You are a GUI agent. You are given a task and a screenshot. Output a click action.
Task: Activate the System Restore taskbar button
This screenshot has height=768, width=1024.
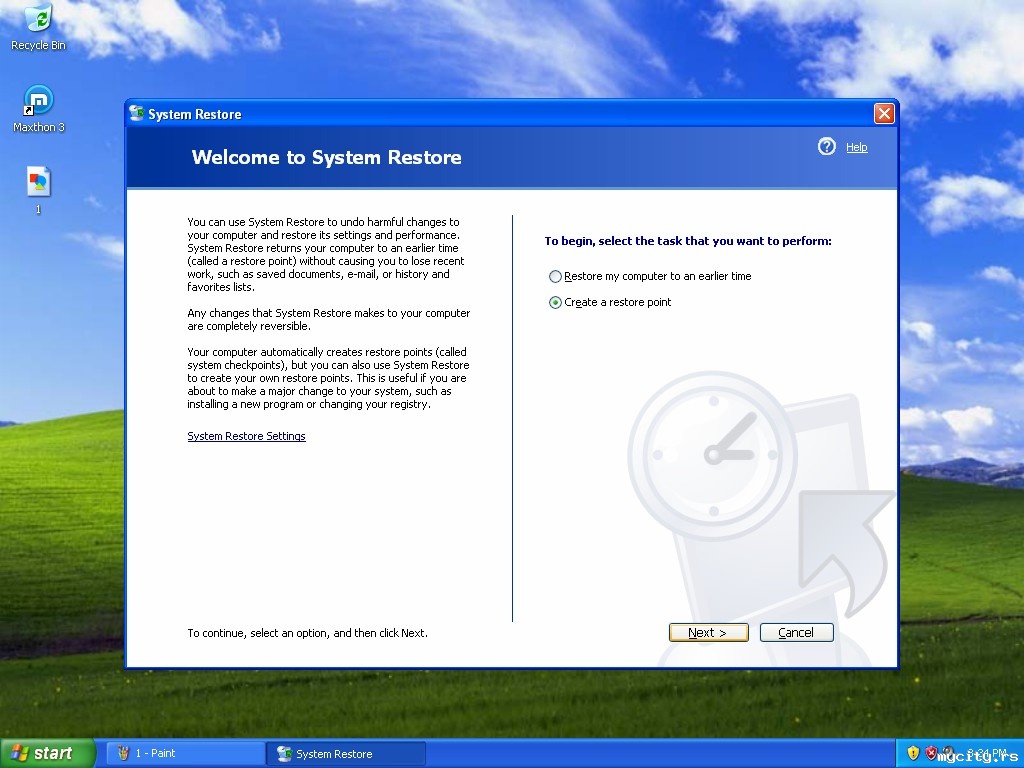click(x=346, y=753)
